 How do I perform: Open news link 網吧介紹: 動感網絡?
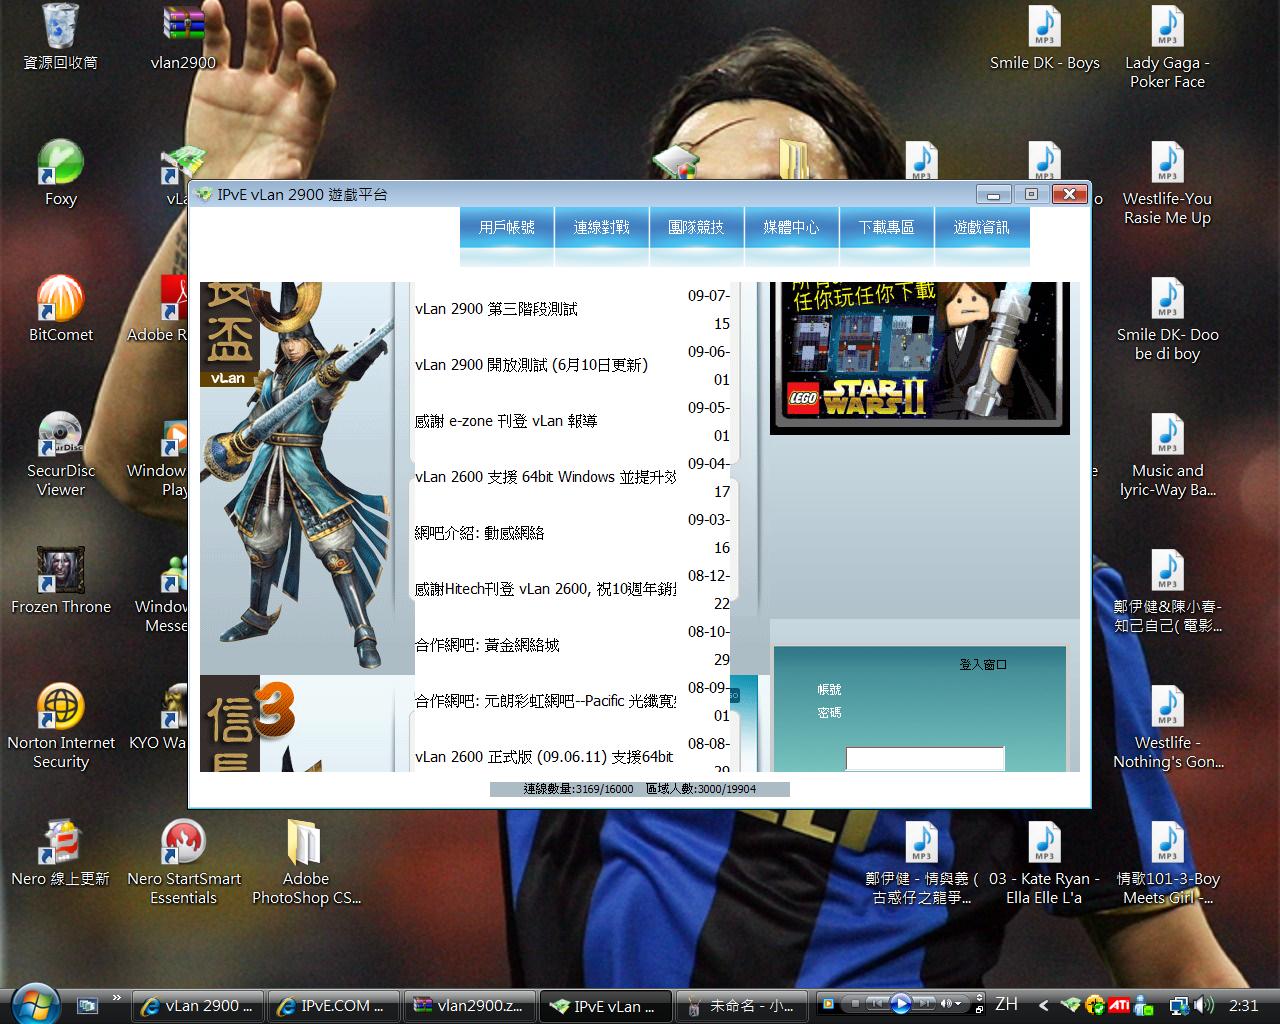point(479,533)
